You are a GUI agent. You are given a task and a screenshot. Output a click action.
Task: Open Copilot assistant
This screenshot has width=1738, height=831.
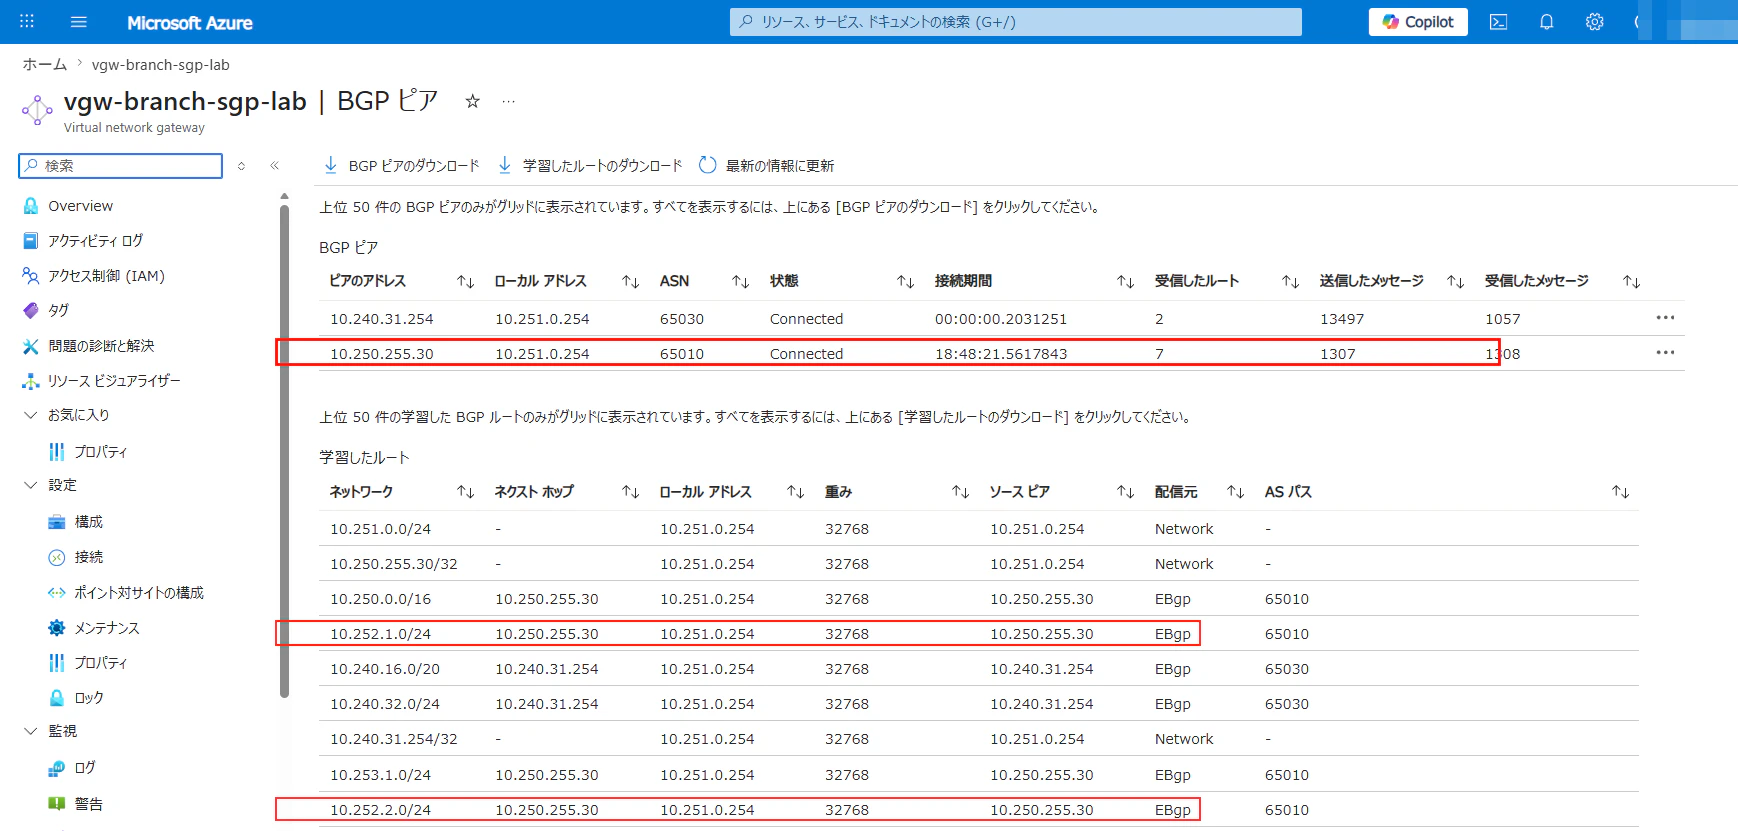1418,22
